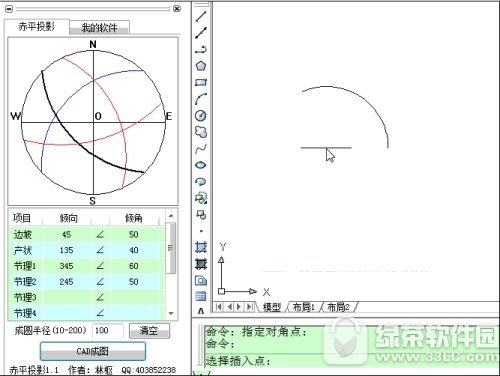500x376 pixels.
Task: Click the 倾角 column header
Action: click(x=134, y=218)
